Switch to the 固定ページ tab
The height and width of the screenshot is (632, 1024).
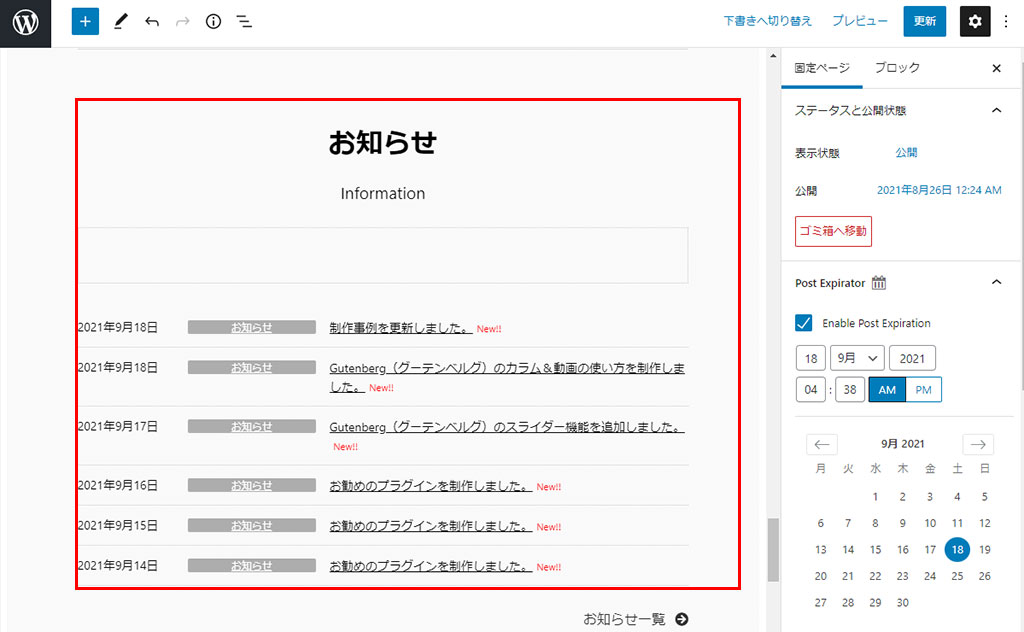(821, 68)
